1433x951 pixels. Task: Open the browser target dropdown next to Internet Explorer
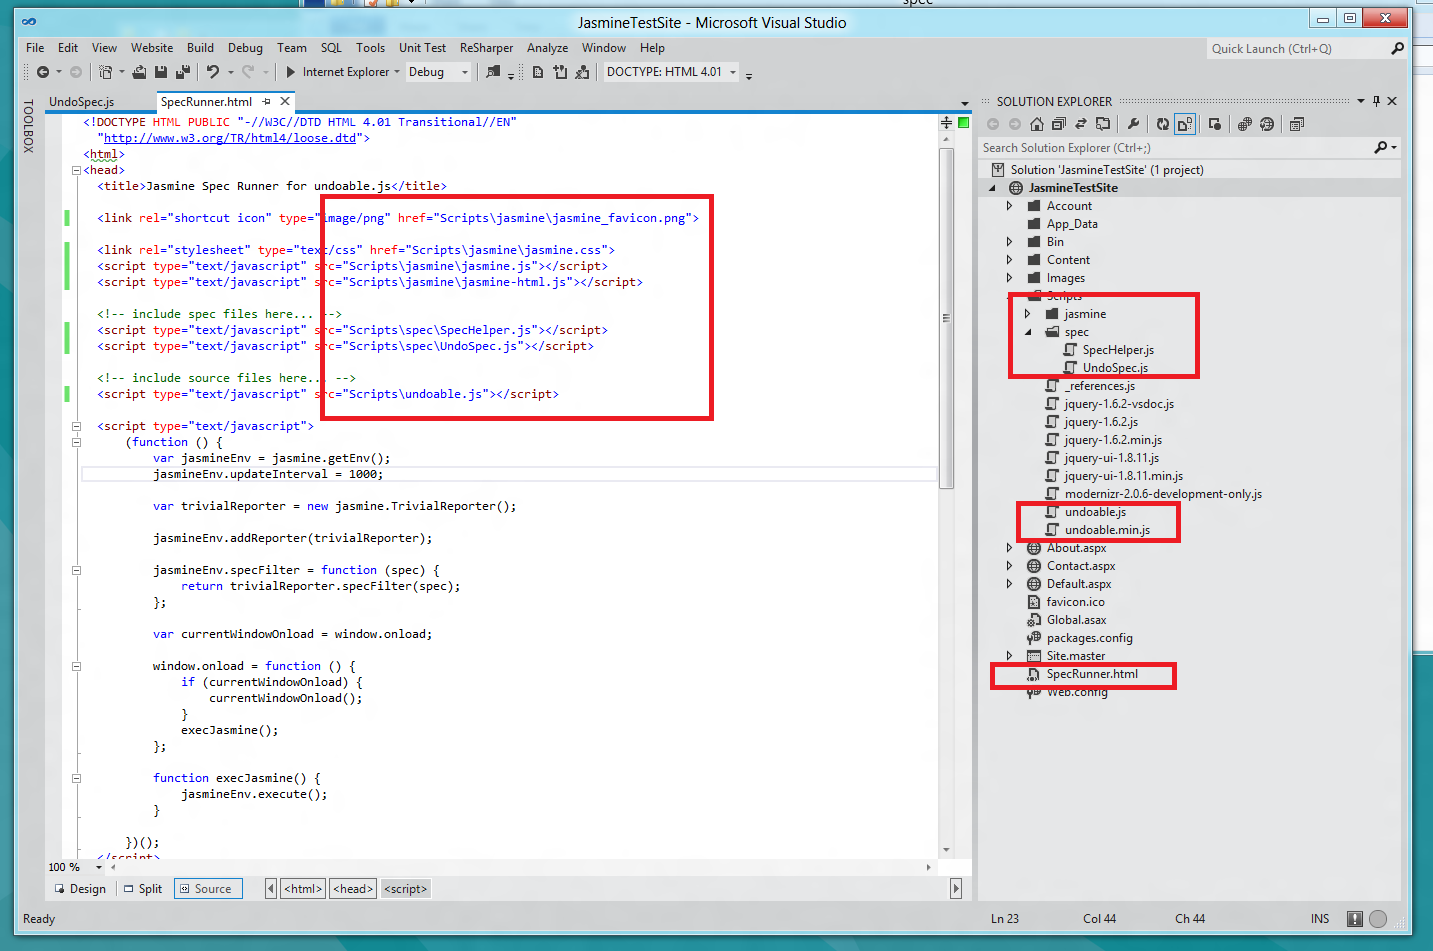pos(397,72)
